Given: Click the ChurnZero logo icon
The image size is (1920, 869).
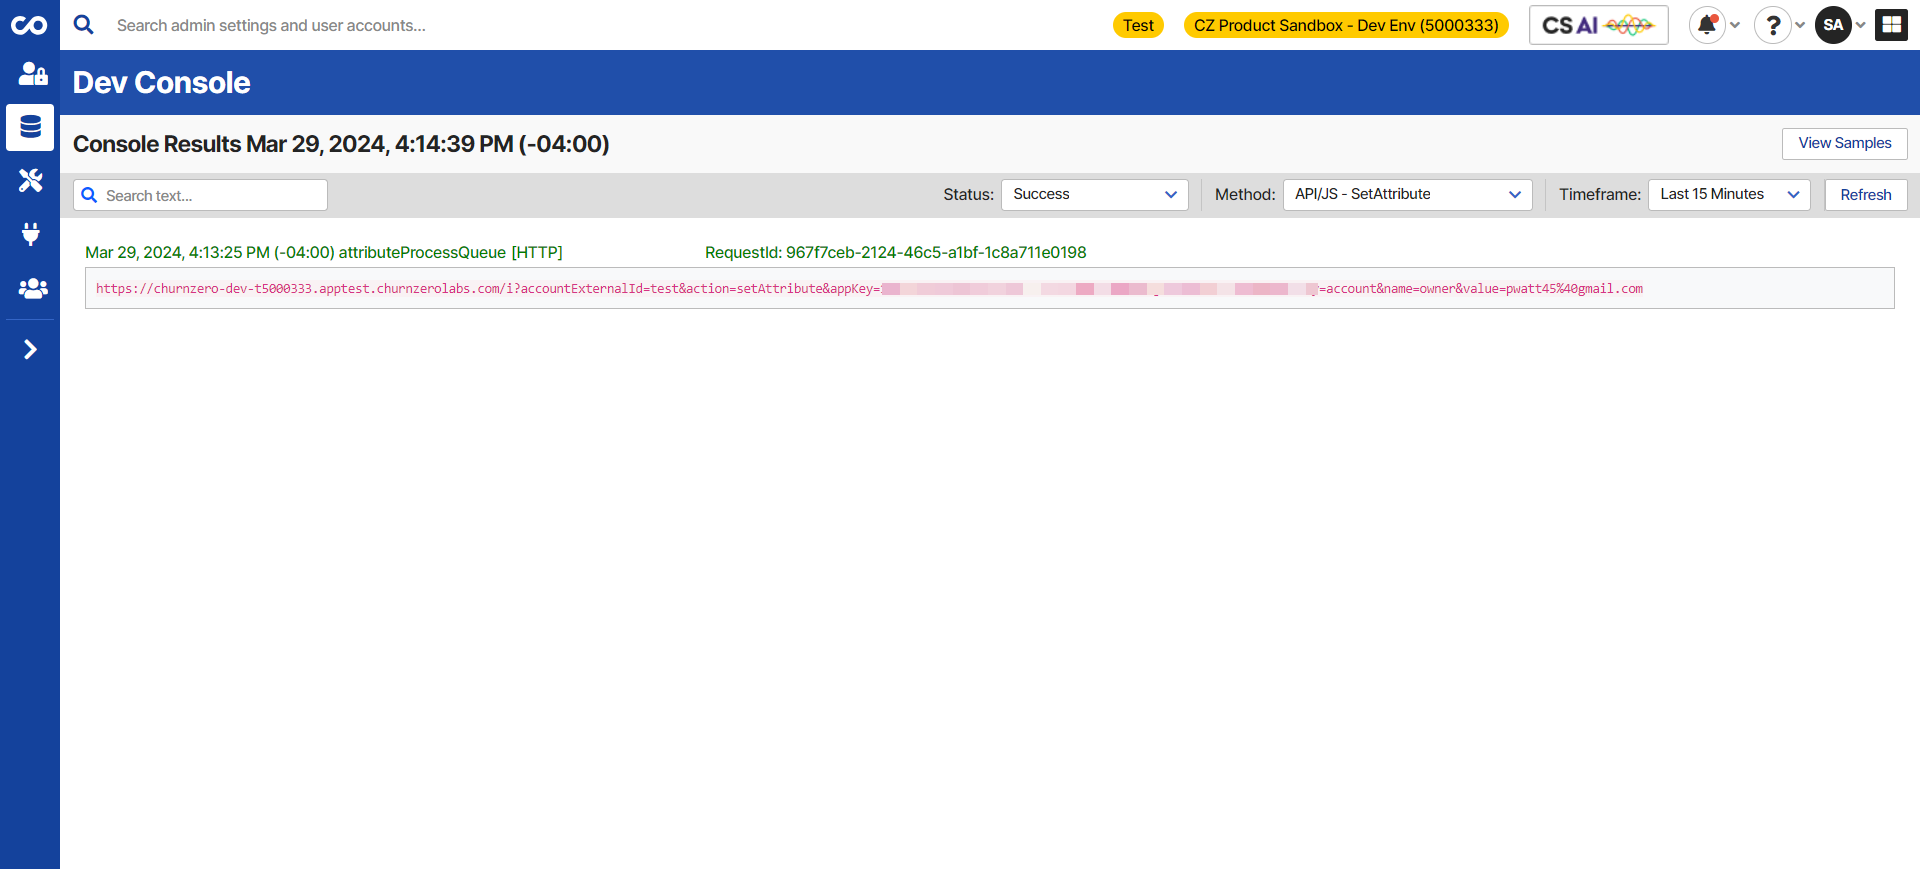Looking at the screenshot, I should tap(29, 25).
